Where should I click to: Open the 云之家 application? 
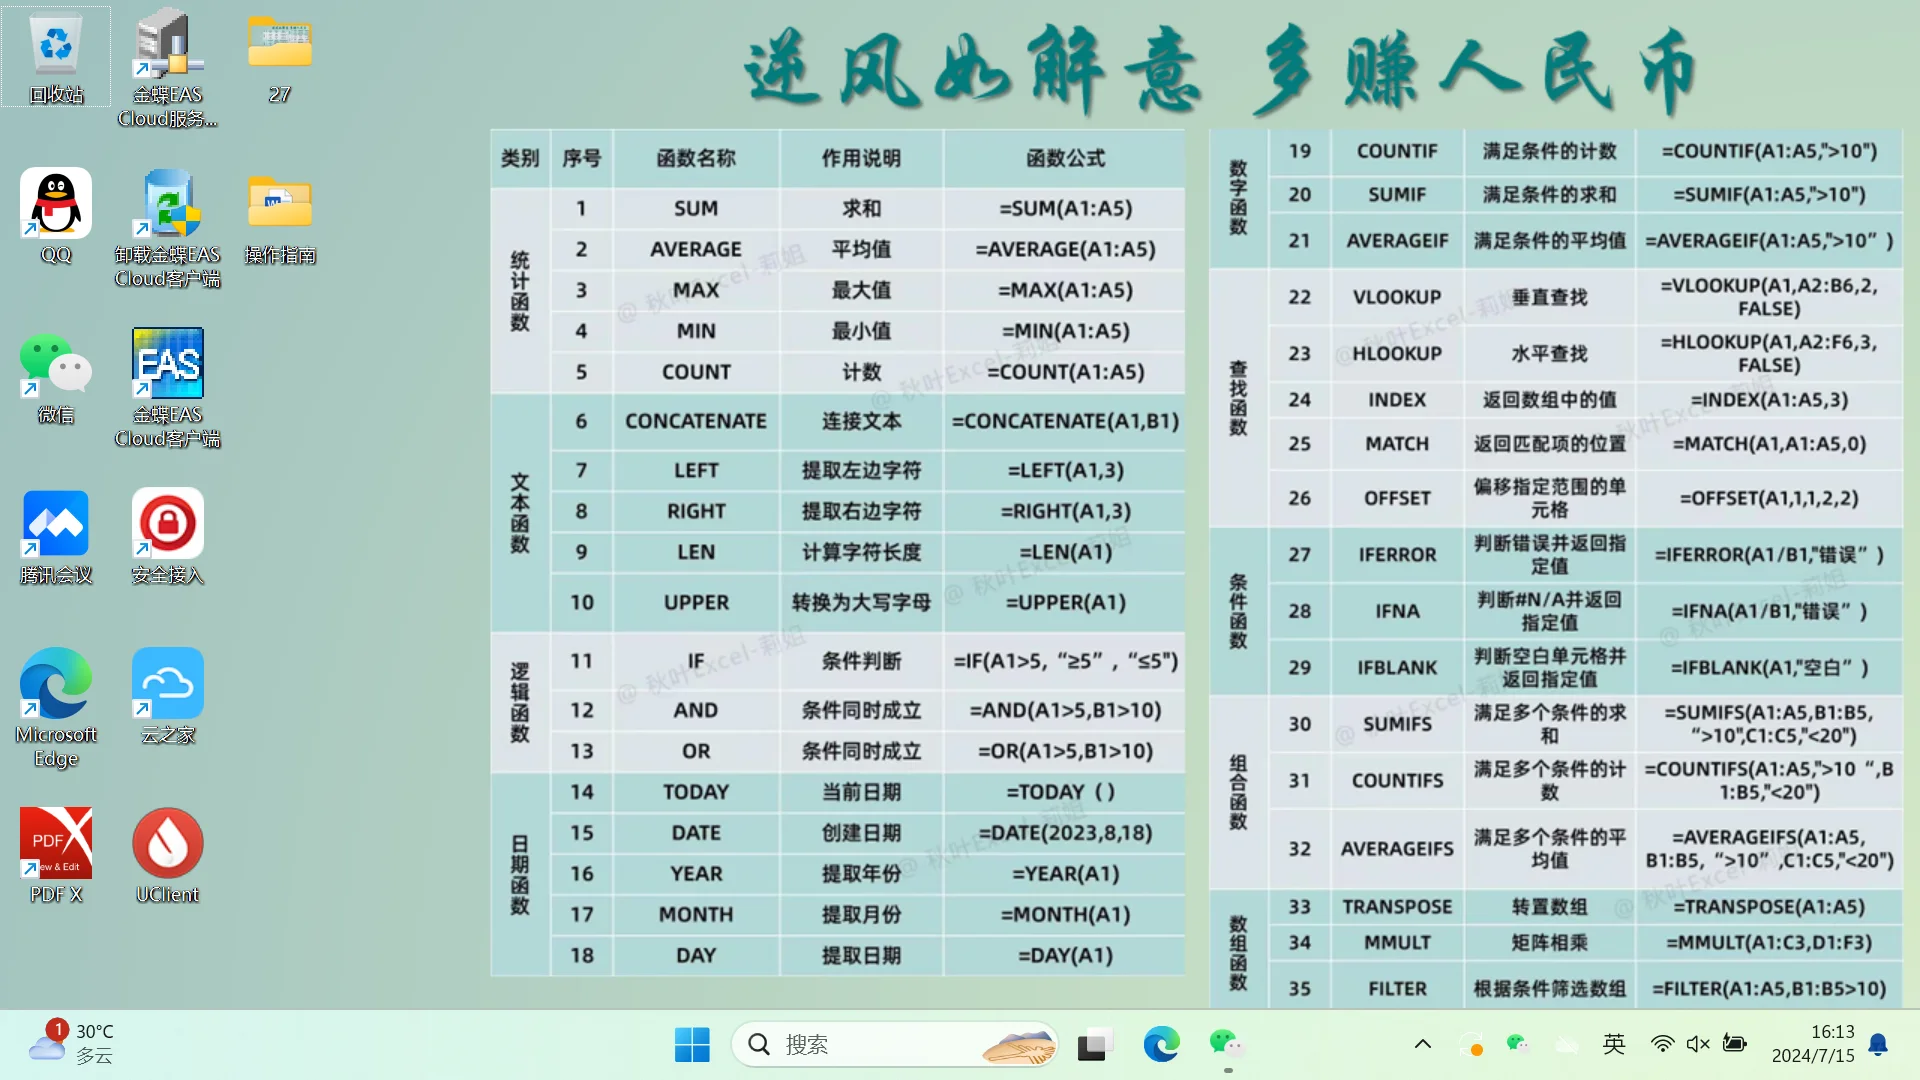(167, 683)
